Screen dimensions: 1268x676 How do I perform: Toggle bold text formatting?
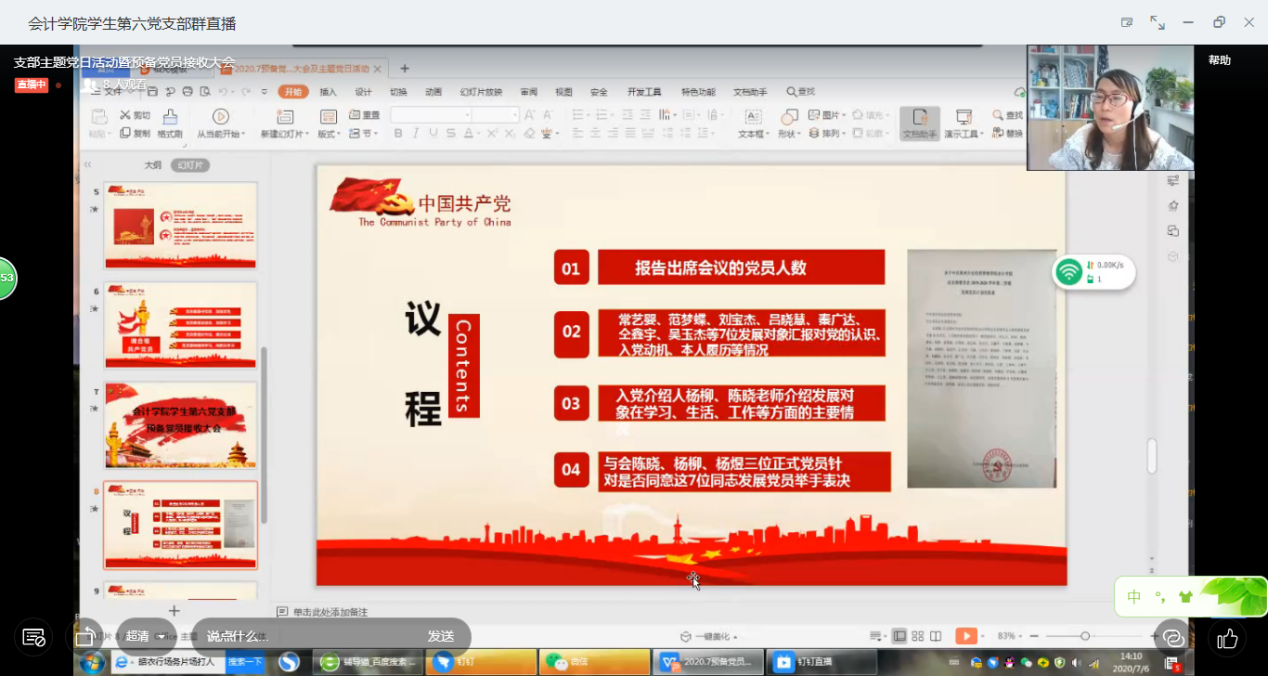point(398,134)
